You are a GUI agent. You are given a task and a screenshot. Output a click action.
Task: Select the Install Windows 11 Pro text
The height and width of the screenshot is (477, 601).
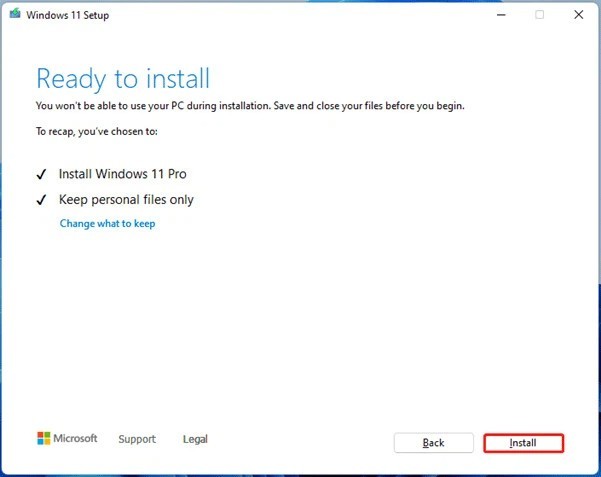[122, 174]
